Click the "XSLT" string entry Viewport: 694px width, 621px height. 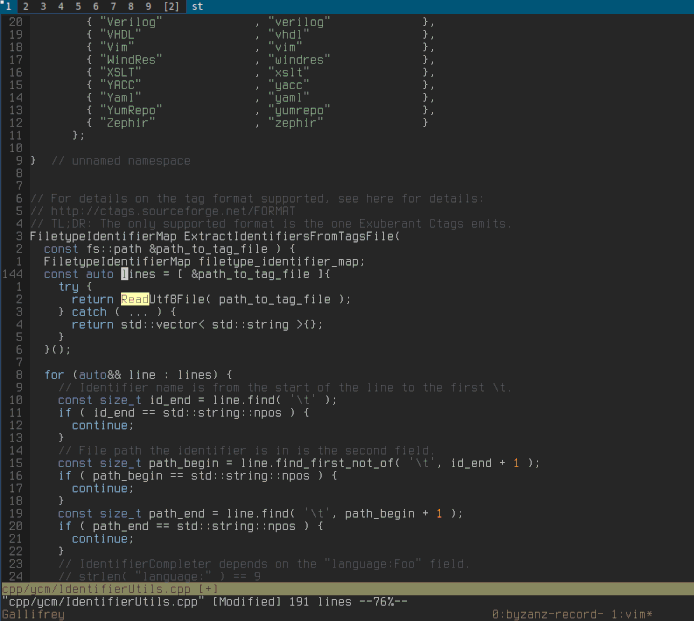click(120, 72)
